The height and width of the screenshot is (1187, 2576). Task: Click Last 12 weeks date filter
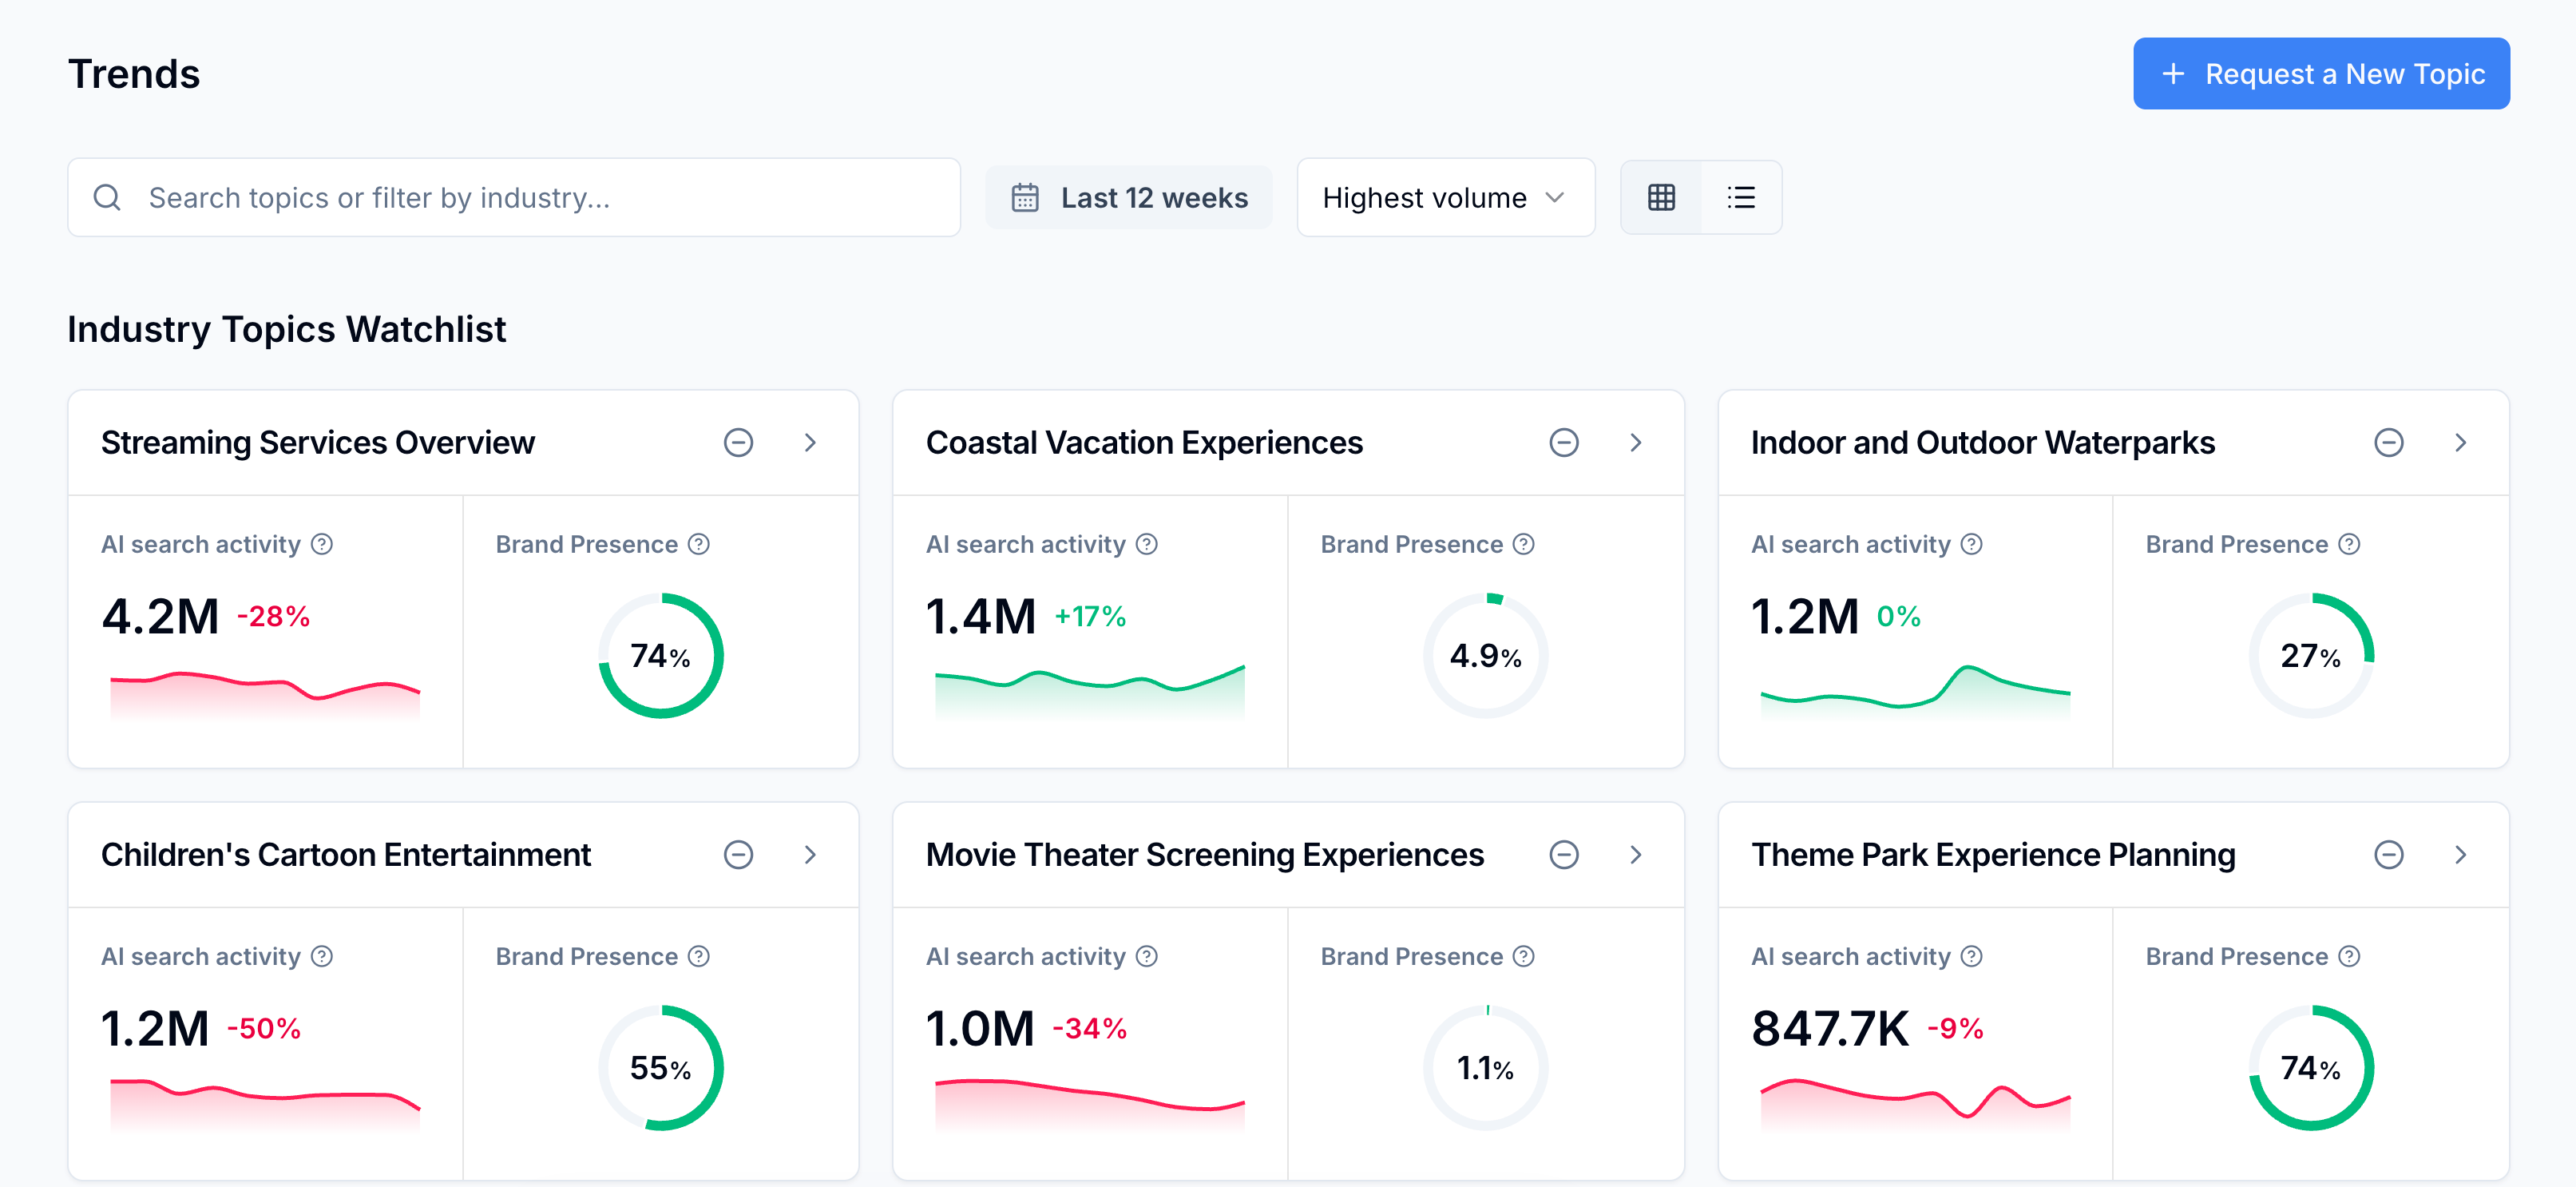(x=1128, y=197)
